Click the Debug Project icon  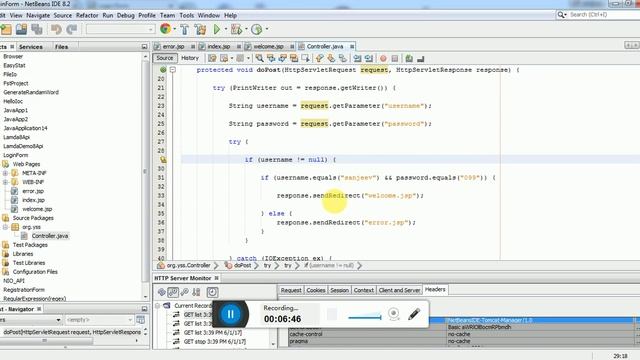click(236, 29)
